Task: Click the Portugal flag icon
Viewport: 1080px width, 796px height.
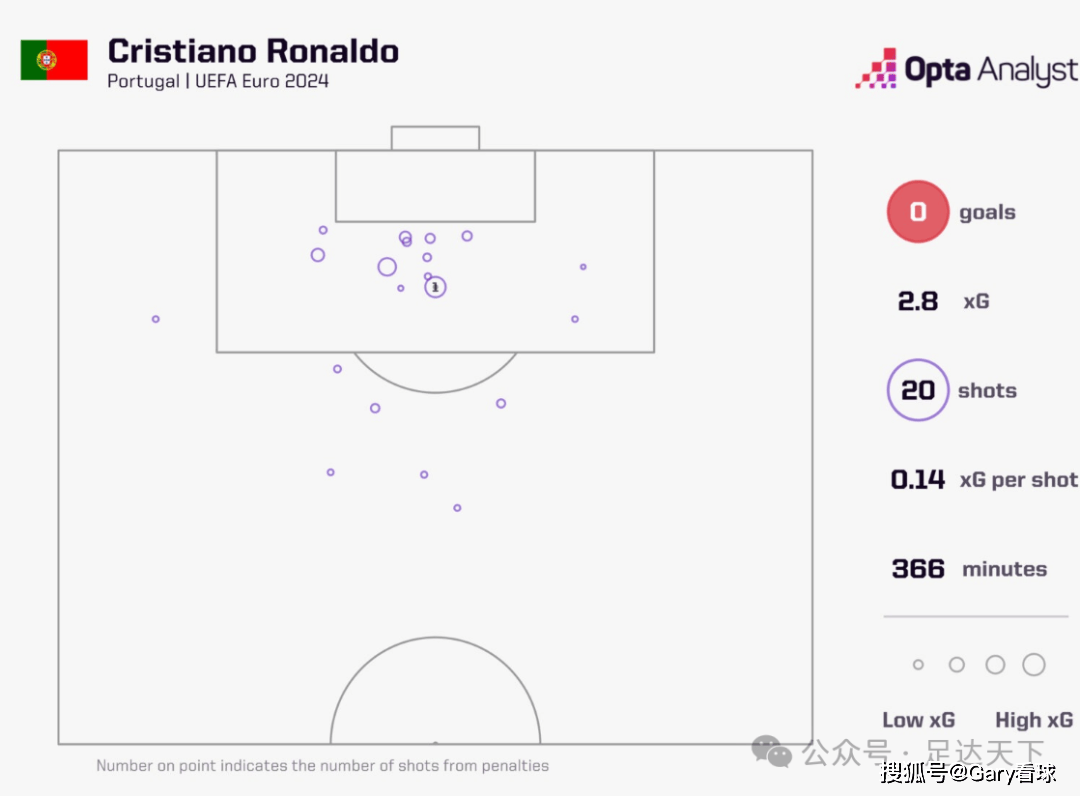Action: (54, 60)
